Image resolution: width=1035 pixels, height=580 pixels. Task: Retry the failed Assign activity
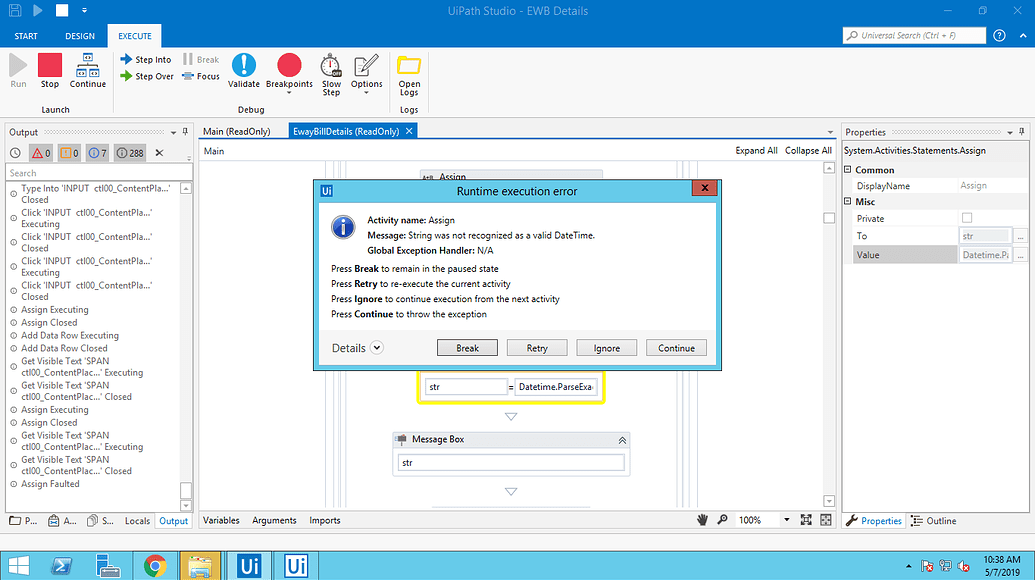[537, 347]
